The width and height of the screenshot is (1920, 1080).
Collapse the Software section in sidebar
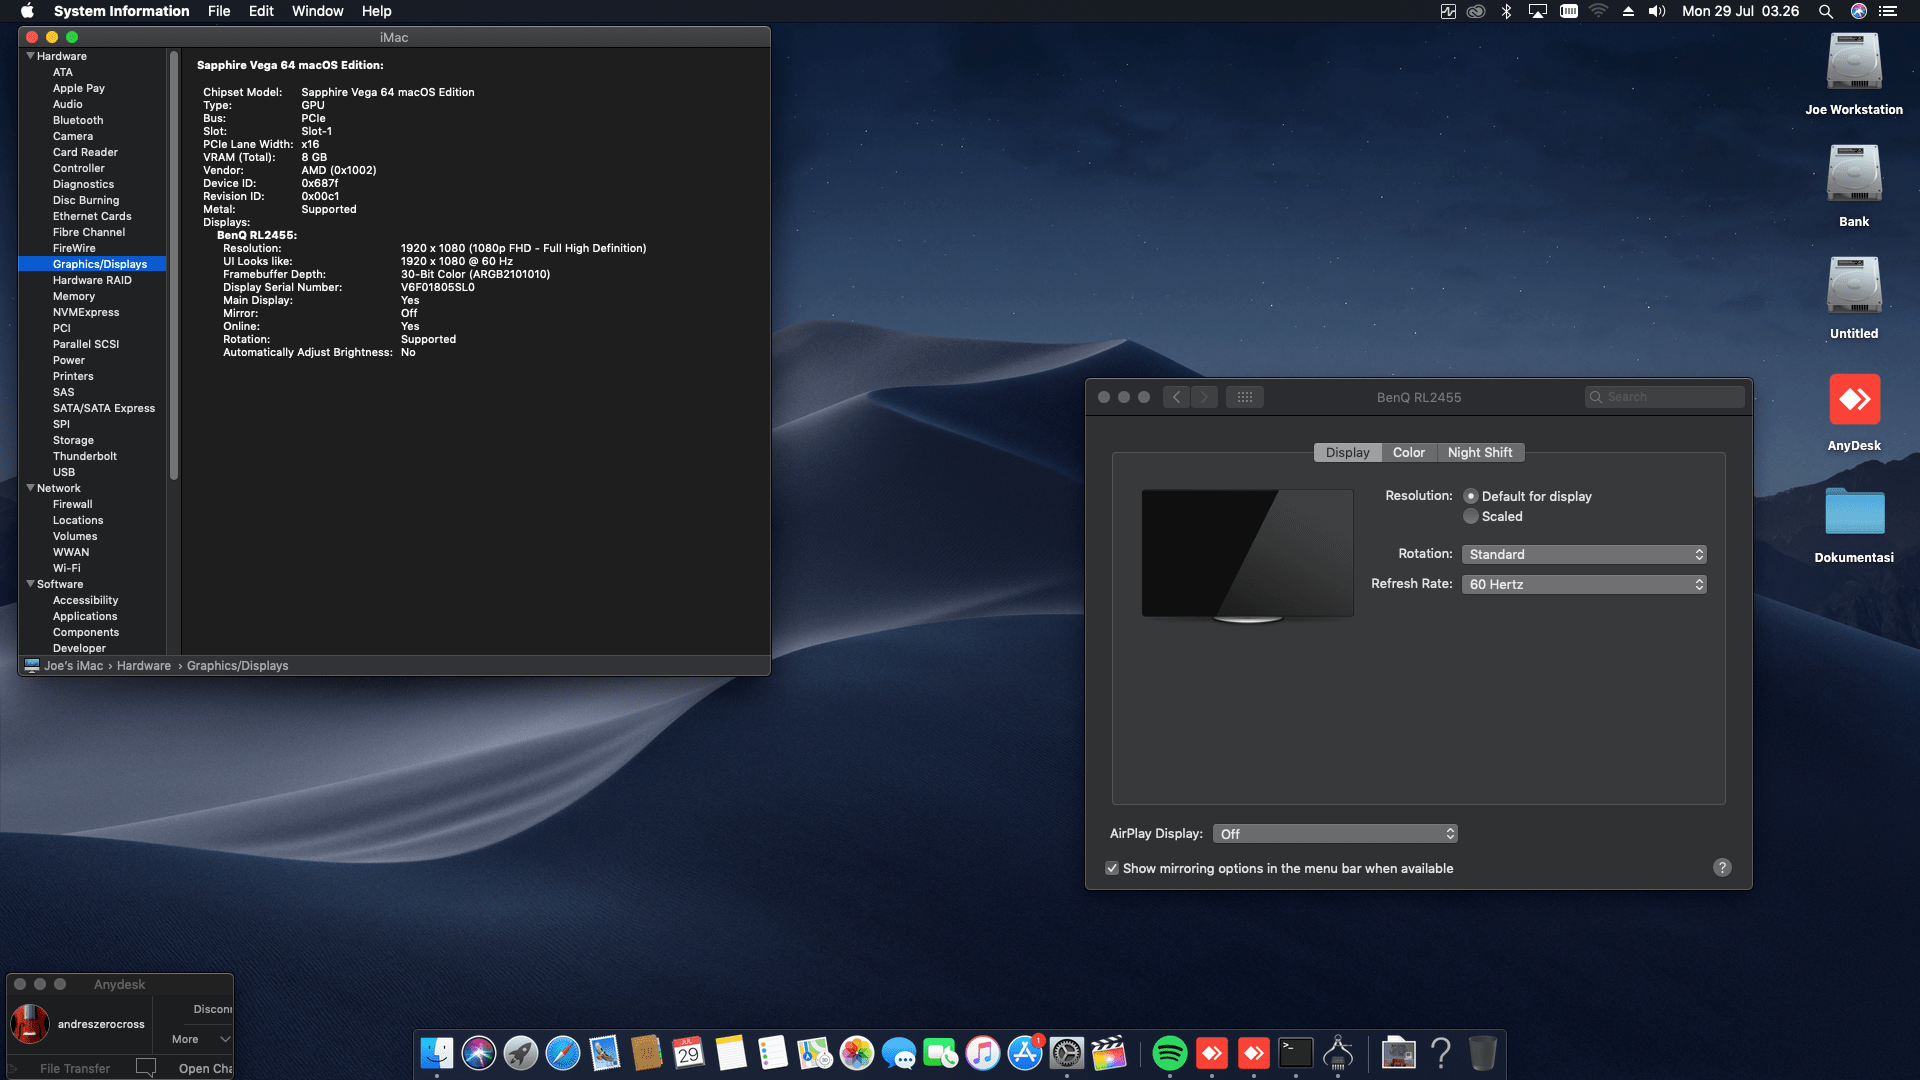pyautogui.click(x=31, y=584)
